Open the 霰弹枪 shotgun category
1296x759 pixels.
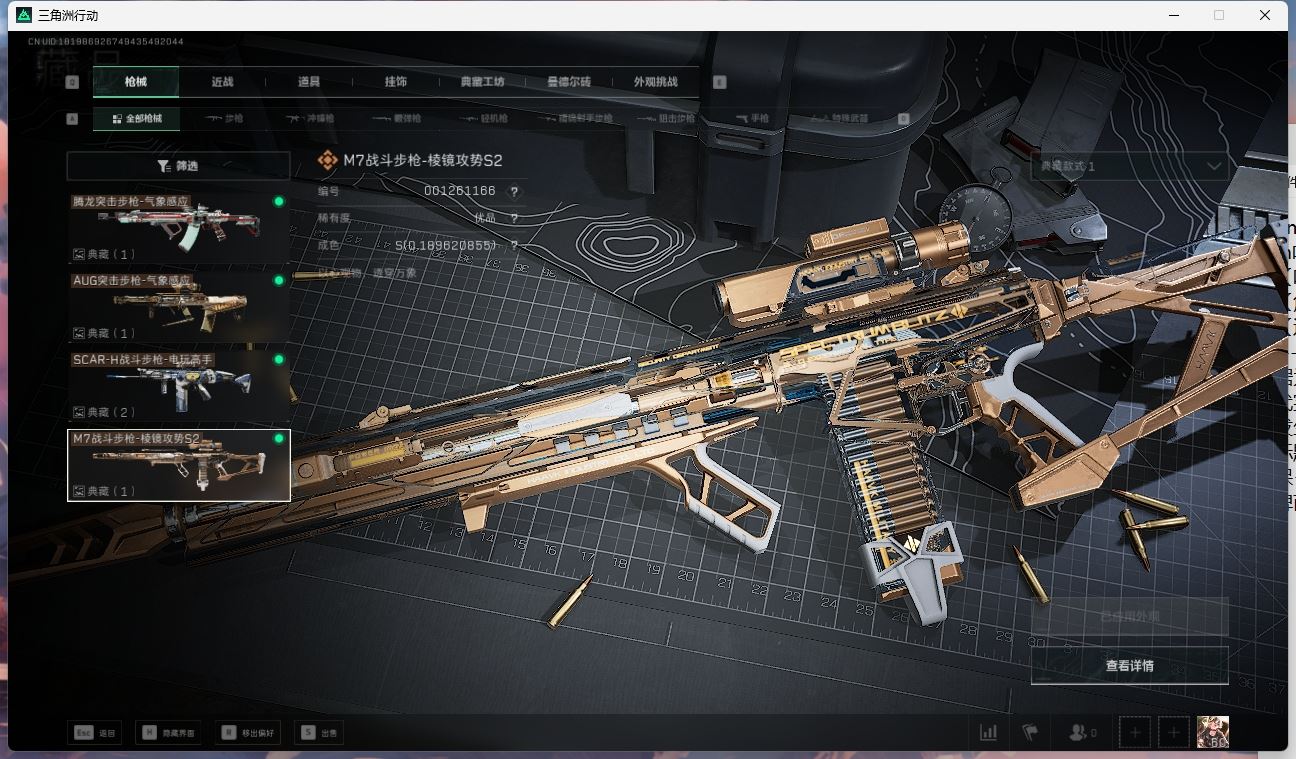click(382, 117)
